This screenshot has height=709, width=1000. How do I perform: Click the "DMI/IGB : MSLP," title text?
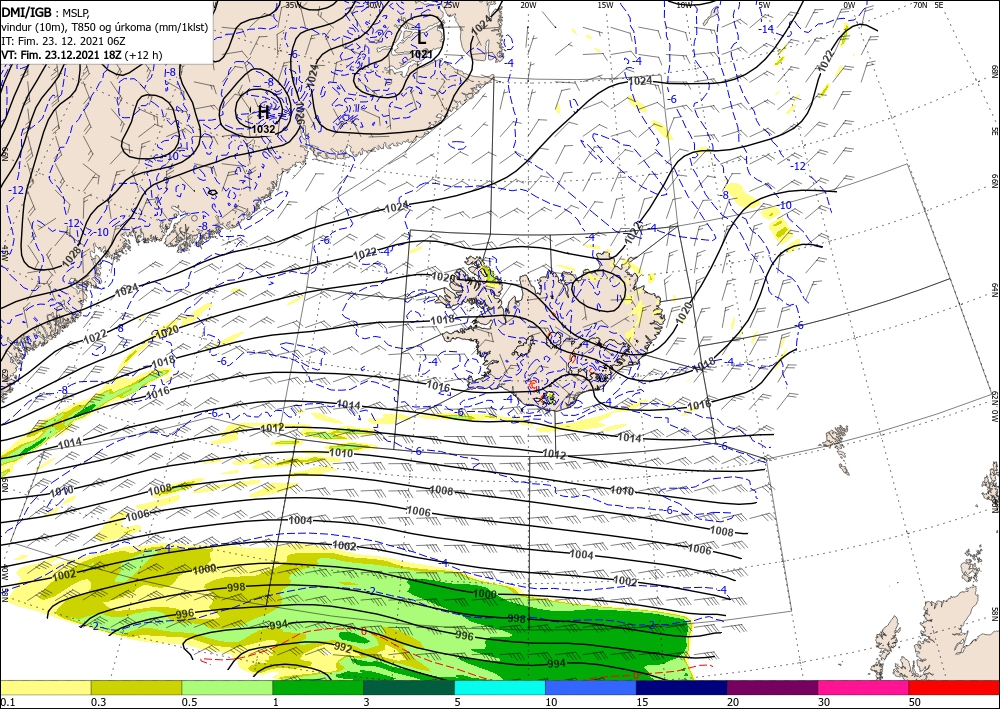pos(45,12)
